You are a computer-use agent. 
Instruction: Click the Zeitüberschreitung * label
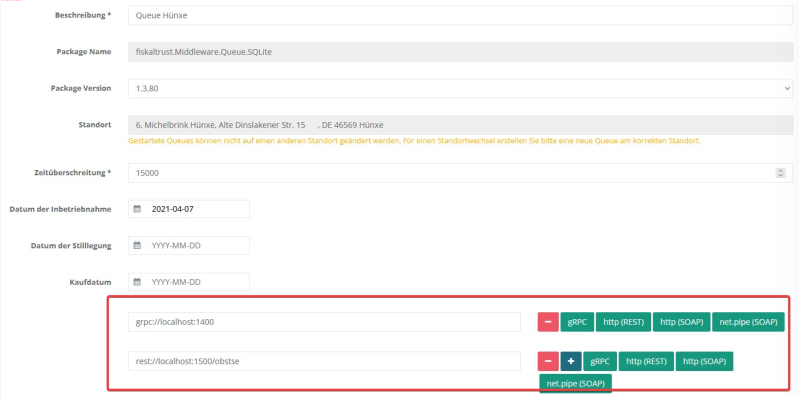73,173
